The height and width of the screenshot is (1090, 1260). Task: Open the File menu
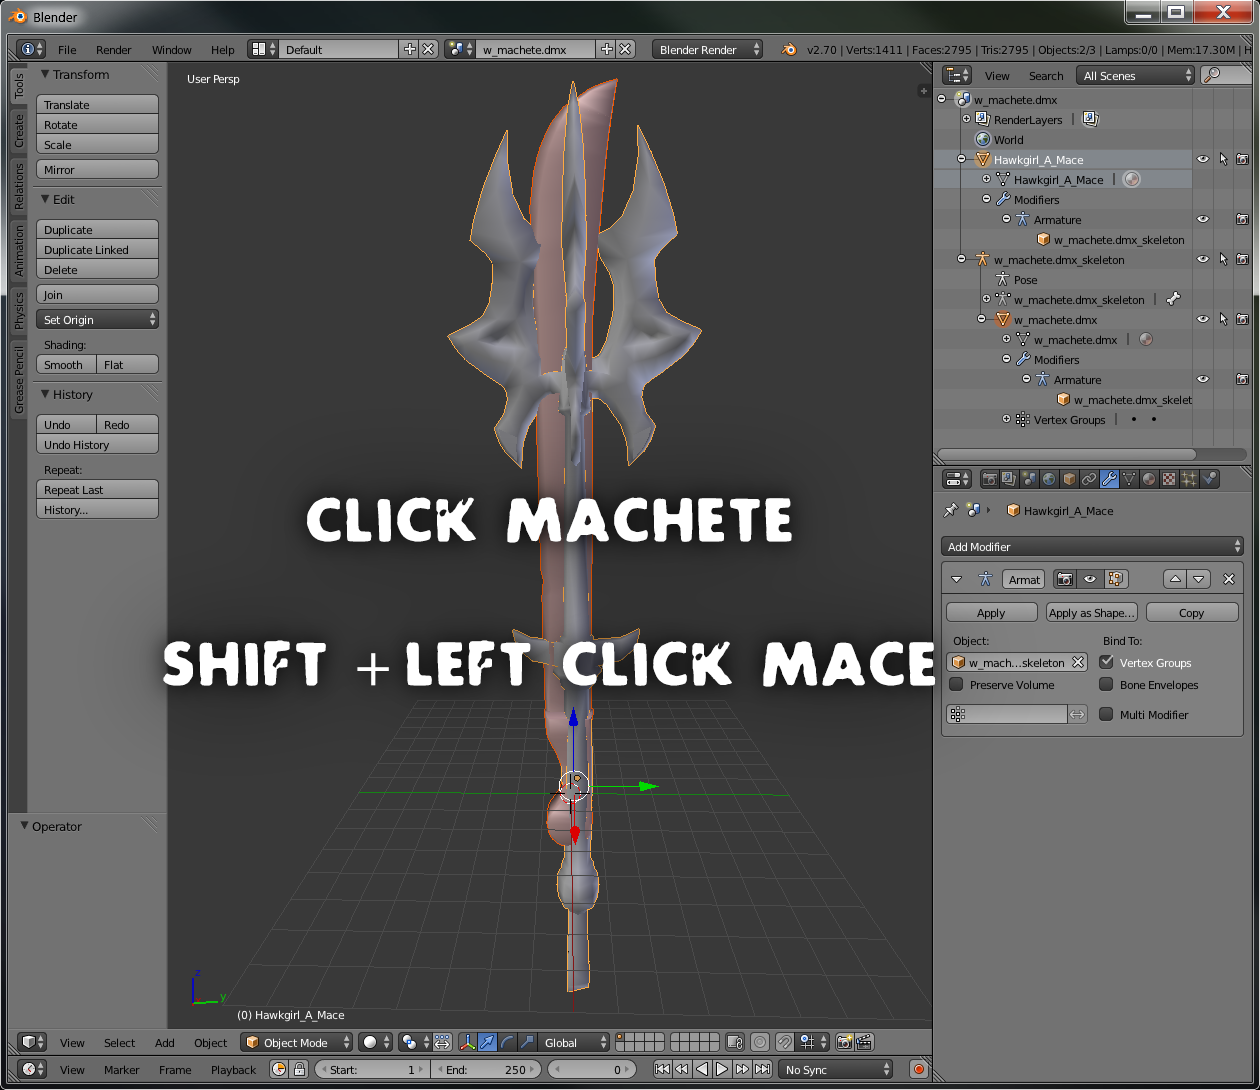[x=67, y=49]
